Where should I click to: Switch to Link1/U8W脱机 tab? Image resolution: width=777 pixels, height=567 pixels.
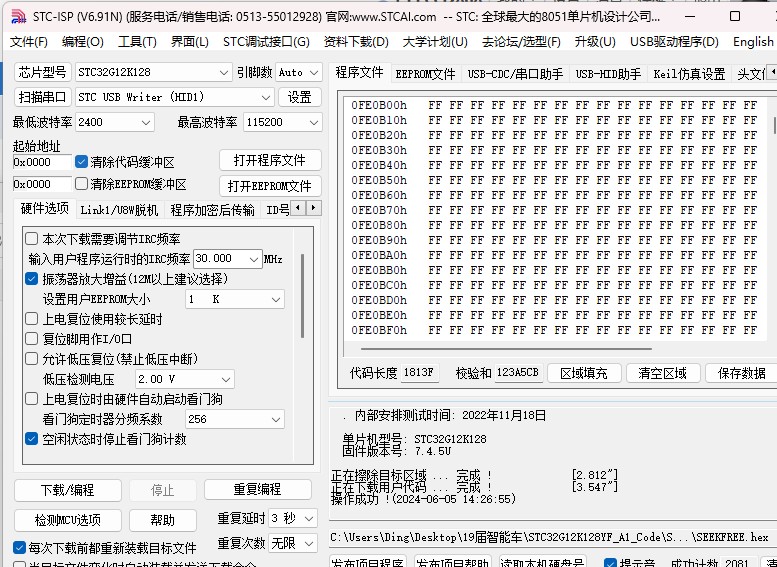tap(119, 210)
